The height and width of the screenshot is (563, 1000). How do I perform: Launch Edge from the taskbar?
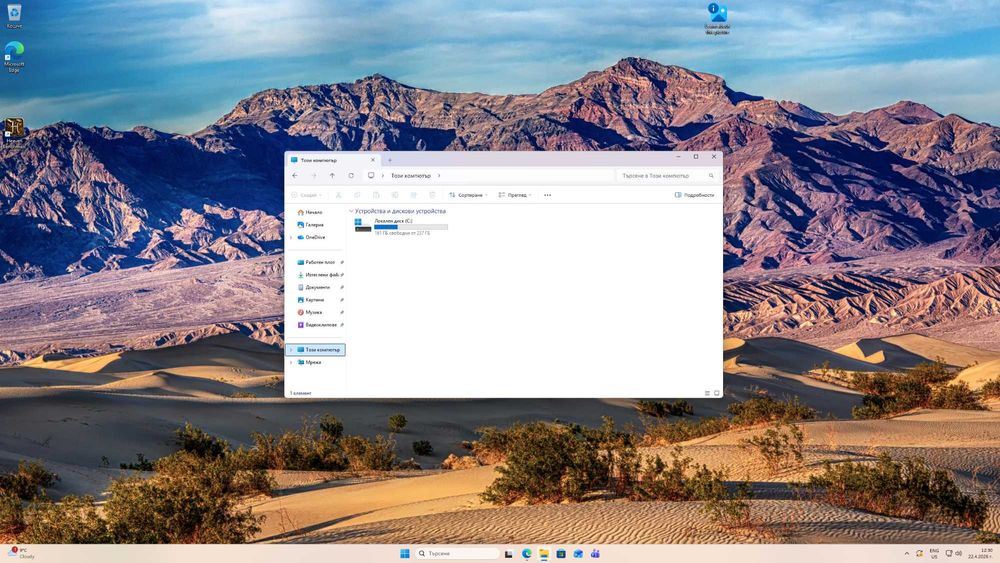click(x=527, y=553)
